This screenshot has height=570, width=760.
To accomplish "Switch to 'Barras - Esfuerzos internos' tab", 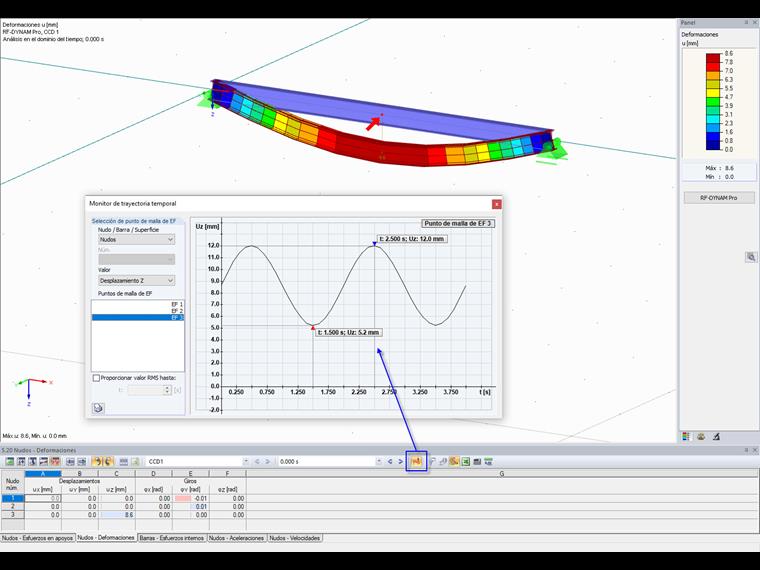I will click(x=172, y=538).
